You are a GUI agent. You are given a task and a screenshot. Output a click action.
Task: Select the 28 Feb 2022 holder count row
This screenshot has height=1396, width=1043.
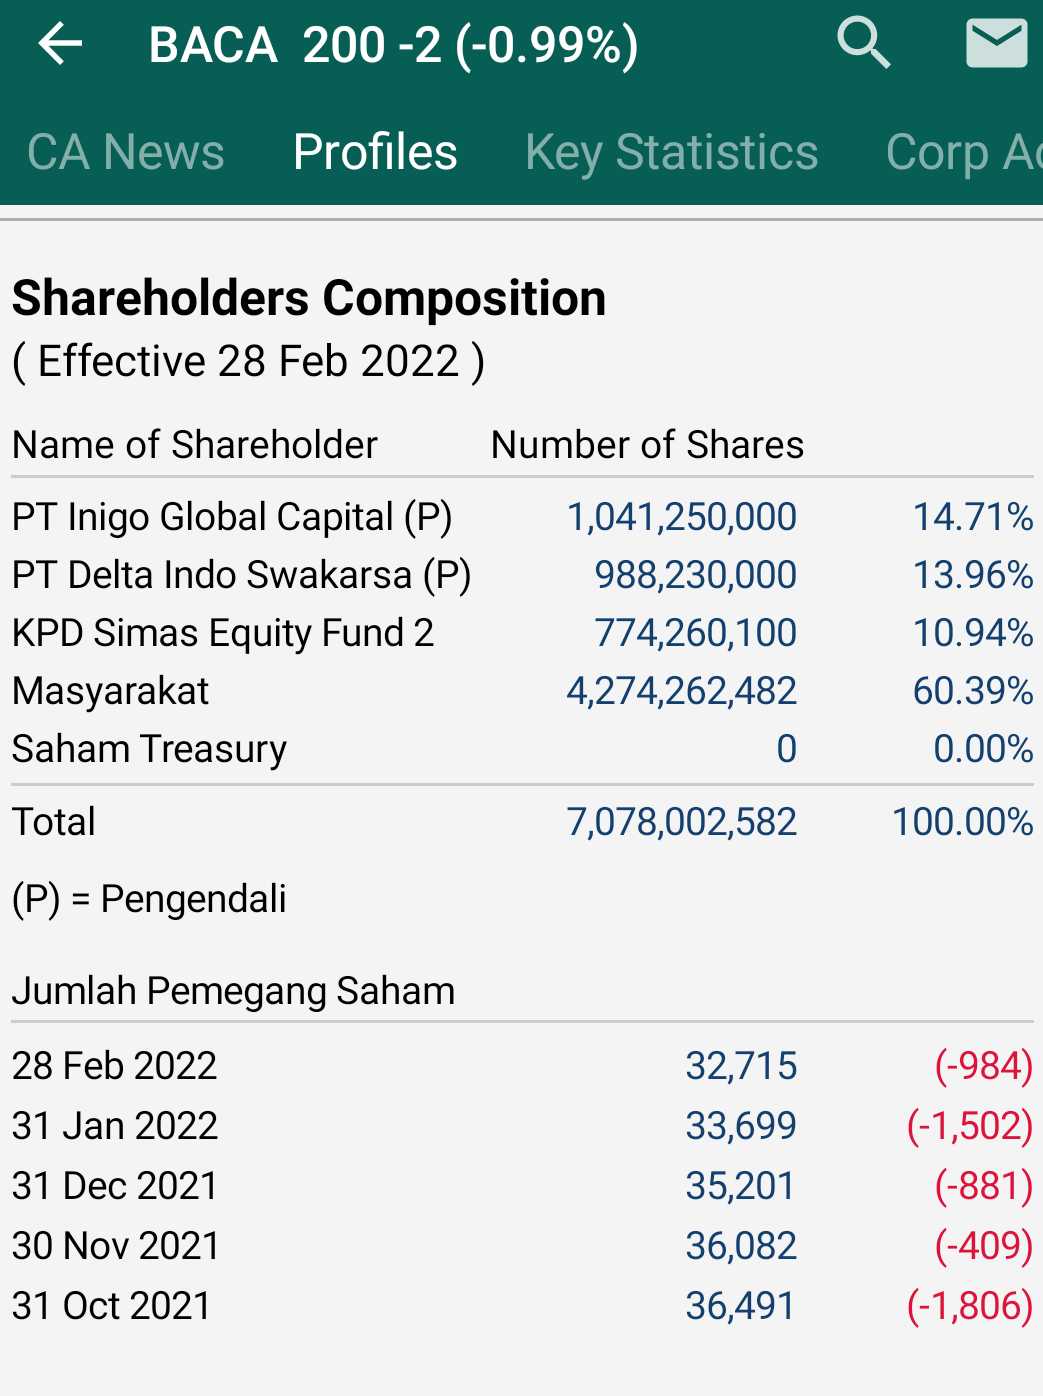(x=115, y=1066)
